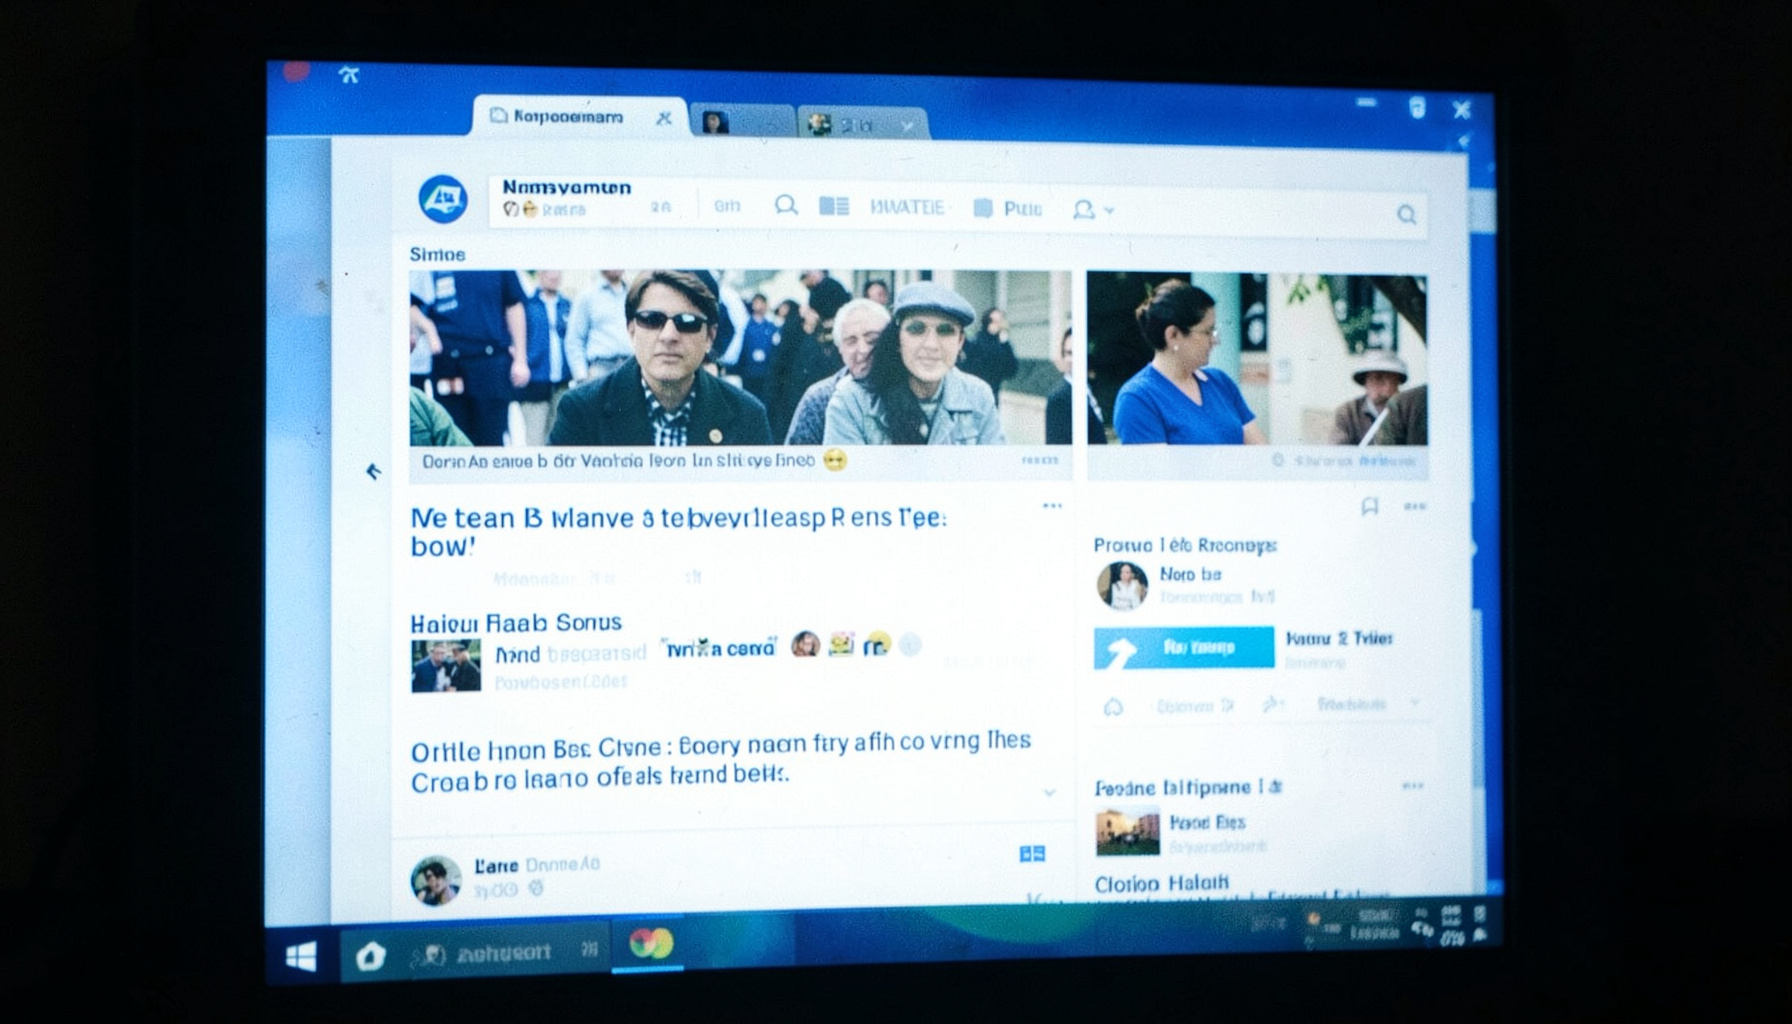Open the photo of woman in blue scrubs

tap(1257, 360)
